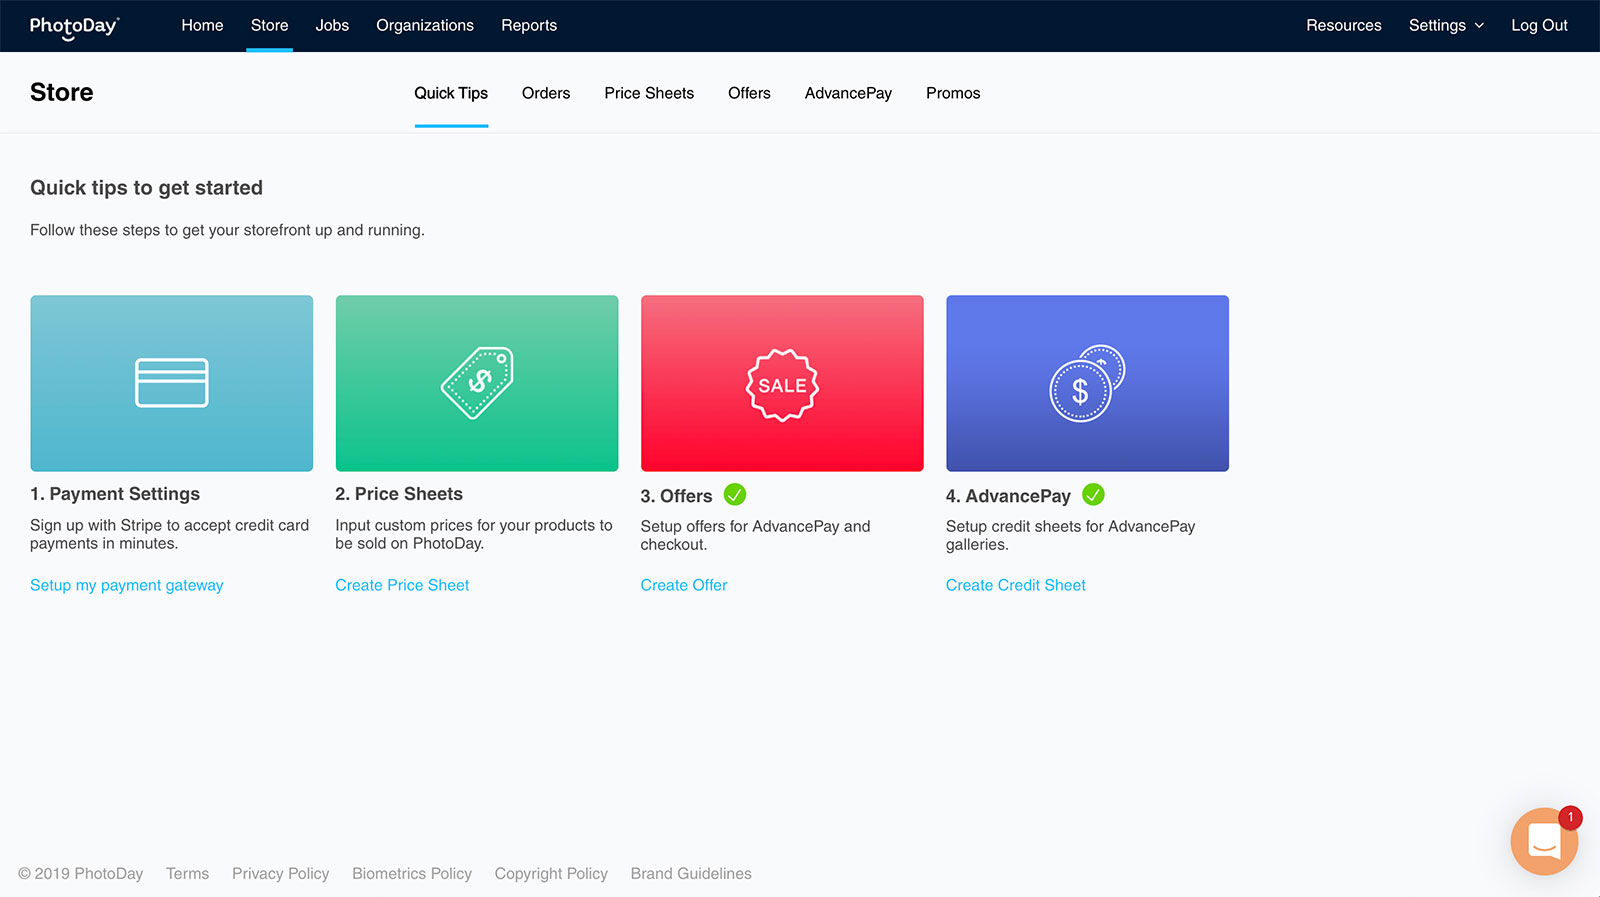The height and width of the screenshot is (897, 1600).
Task: Click the PhotoDay logo
Action: tap(74, 26)
